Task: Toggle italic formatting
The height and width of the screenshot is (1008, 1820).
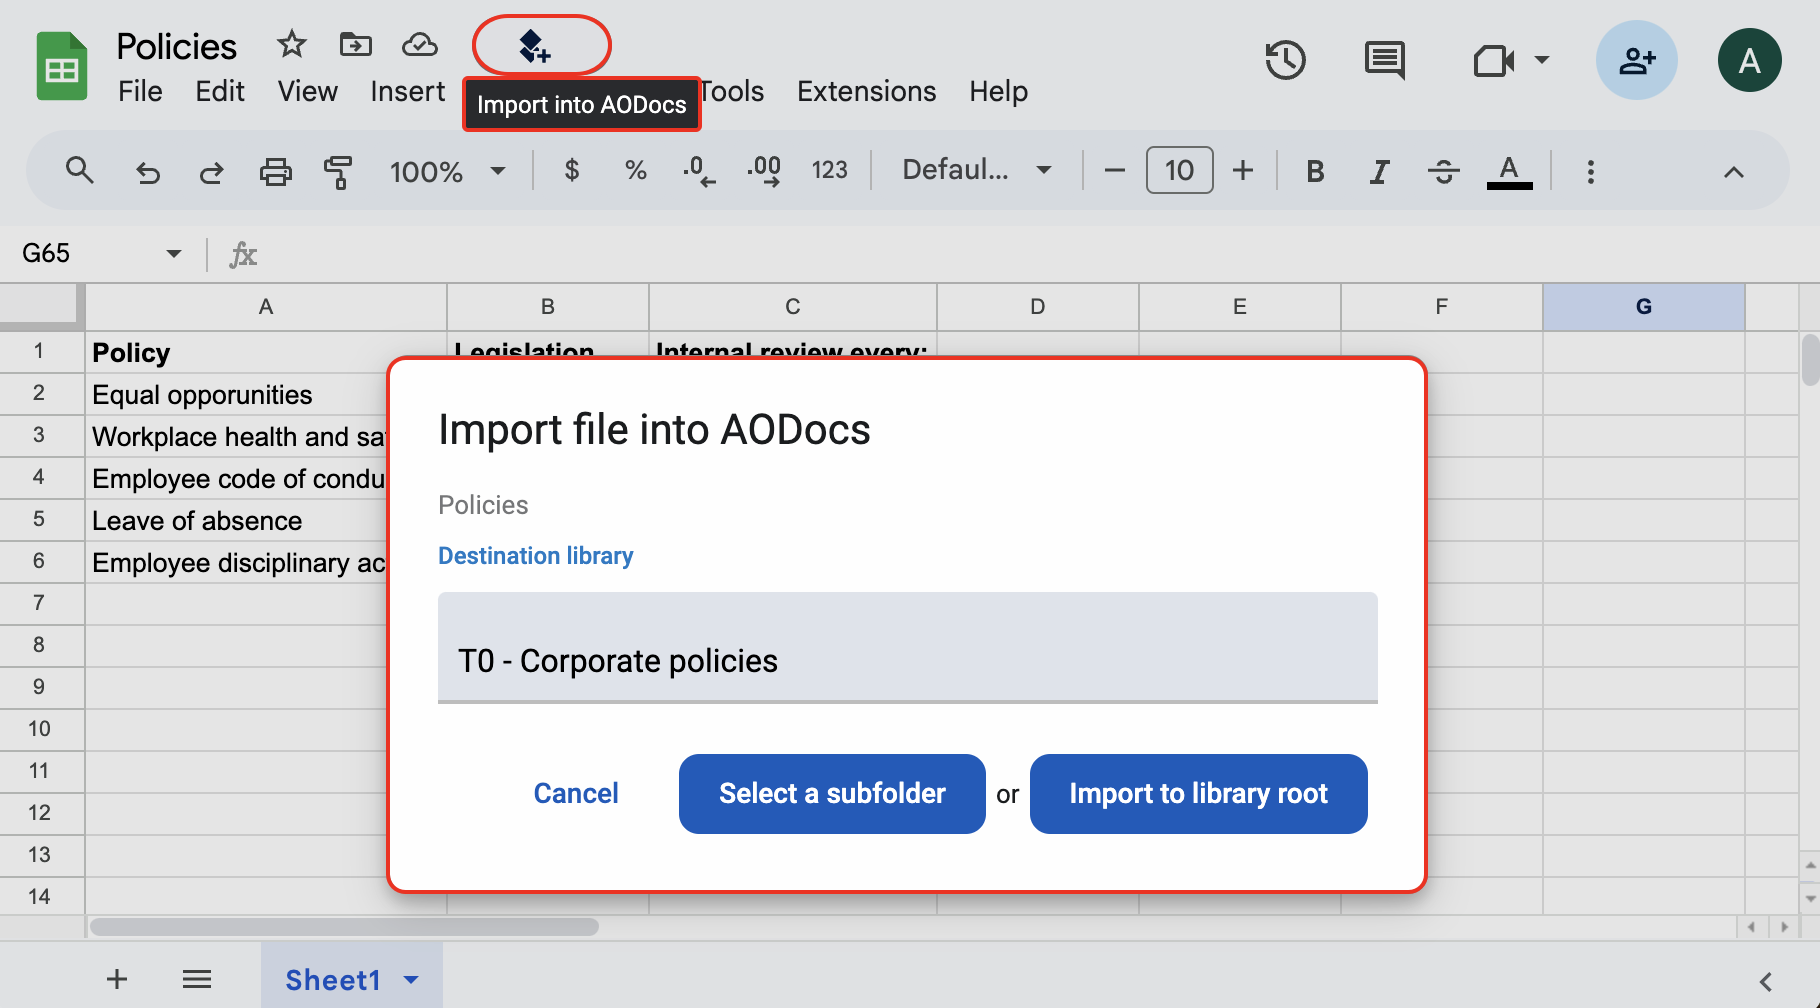Action: pyautogui.click(x=1379, y=172)
